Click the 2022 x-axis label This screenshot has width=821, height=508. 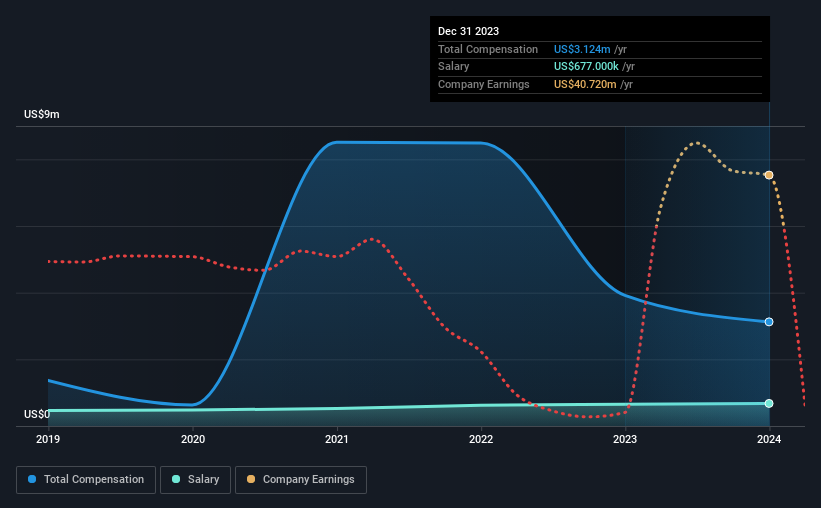point(481,439)
